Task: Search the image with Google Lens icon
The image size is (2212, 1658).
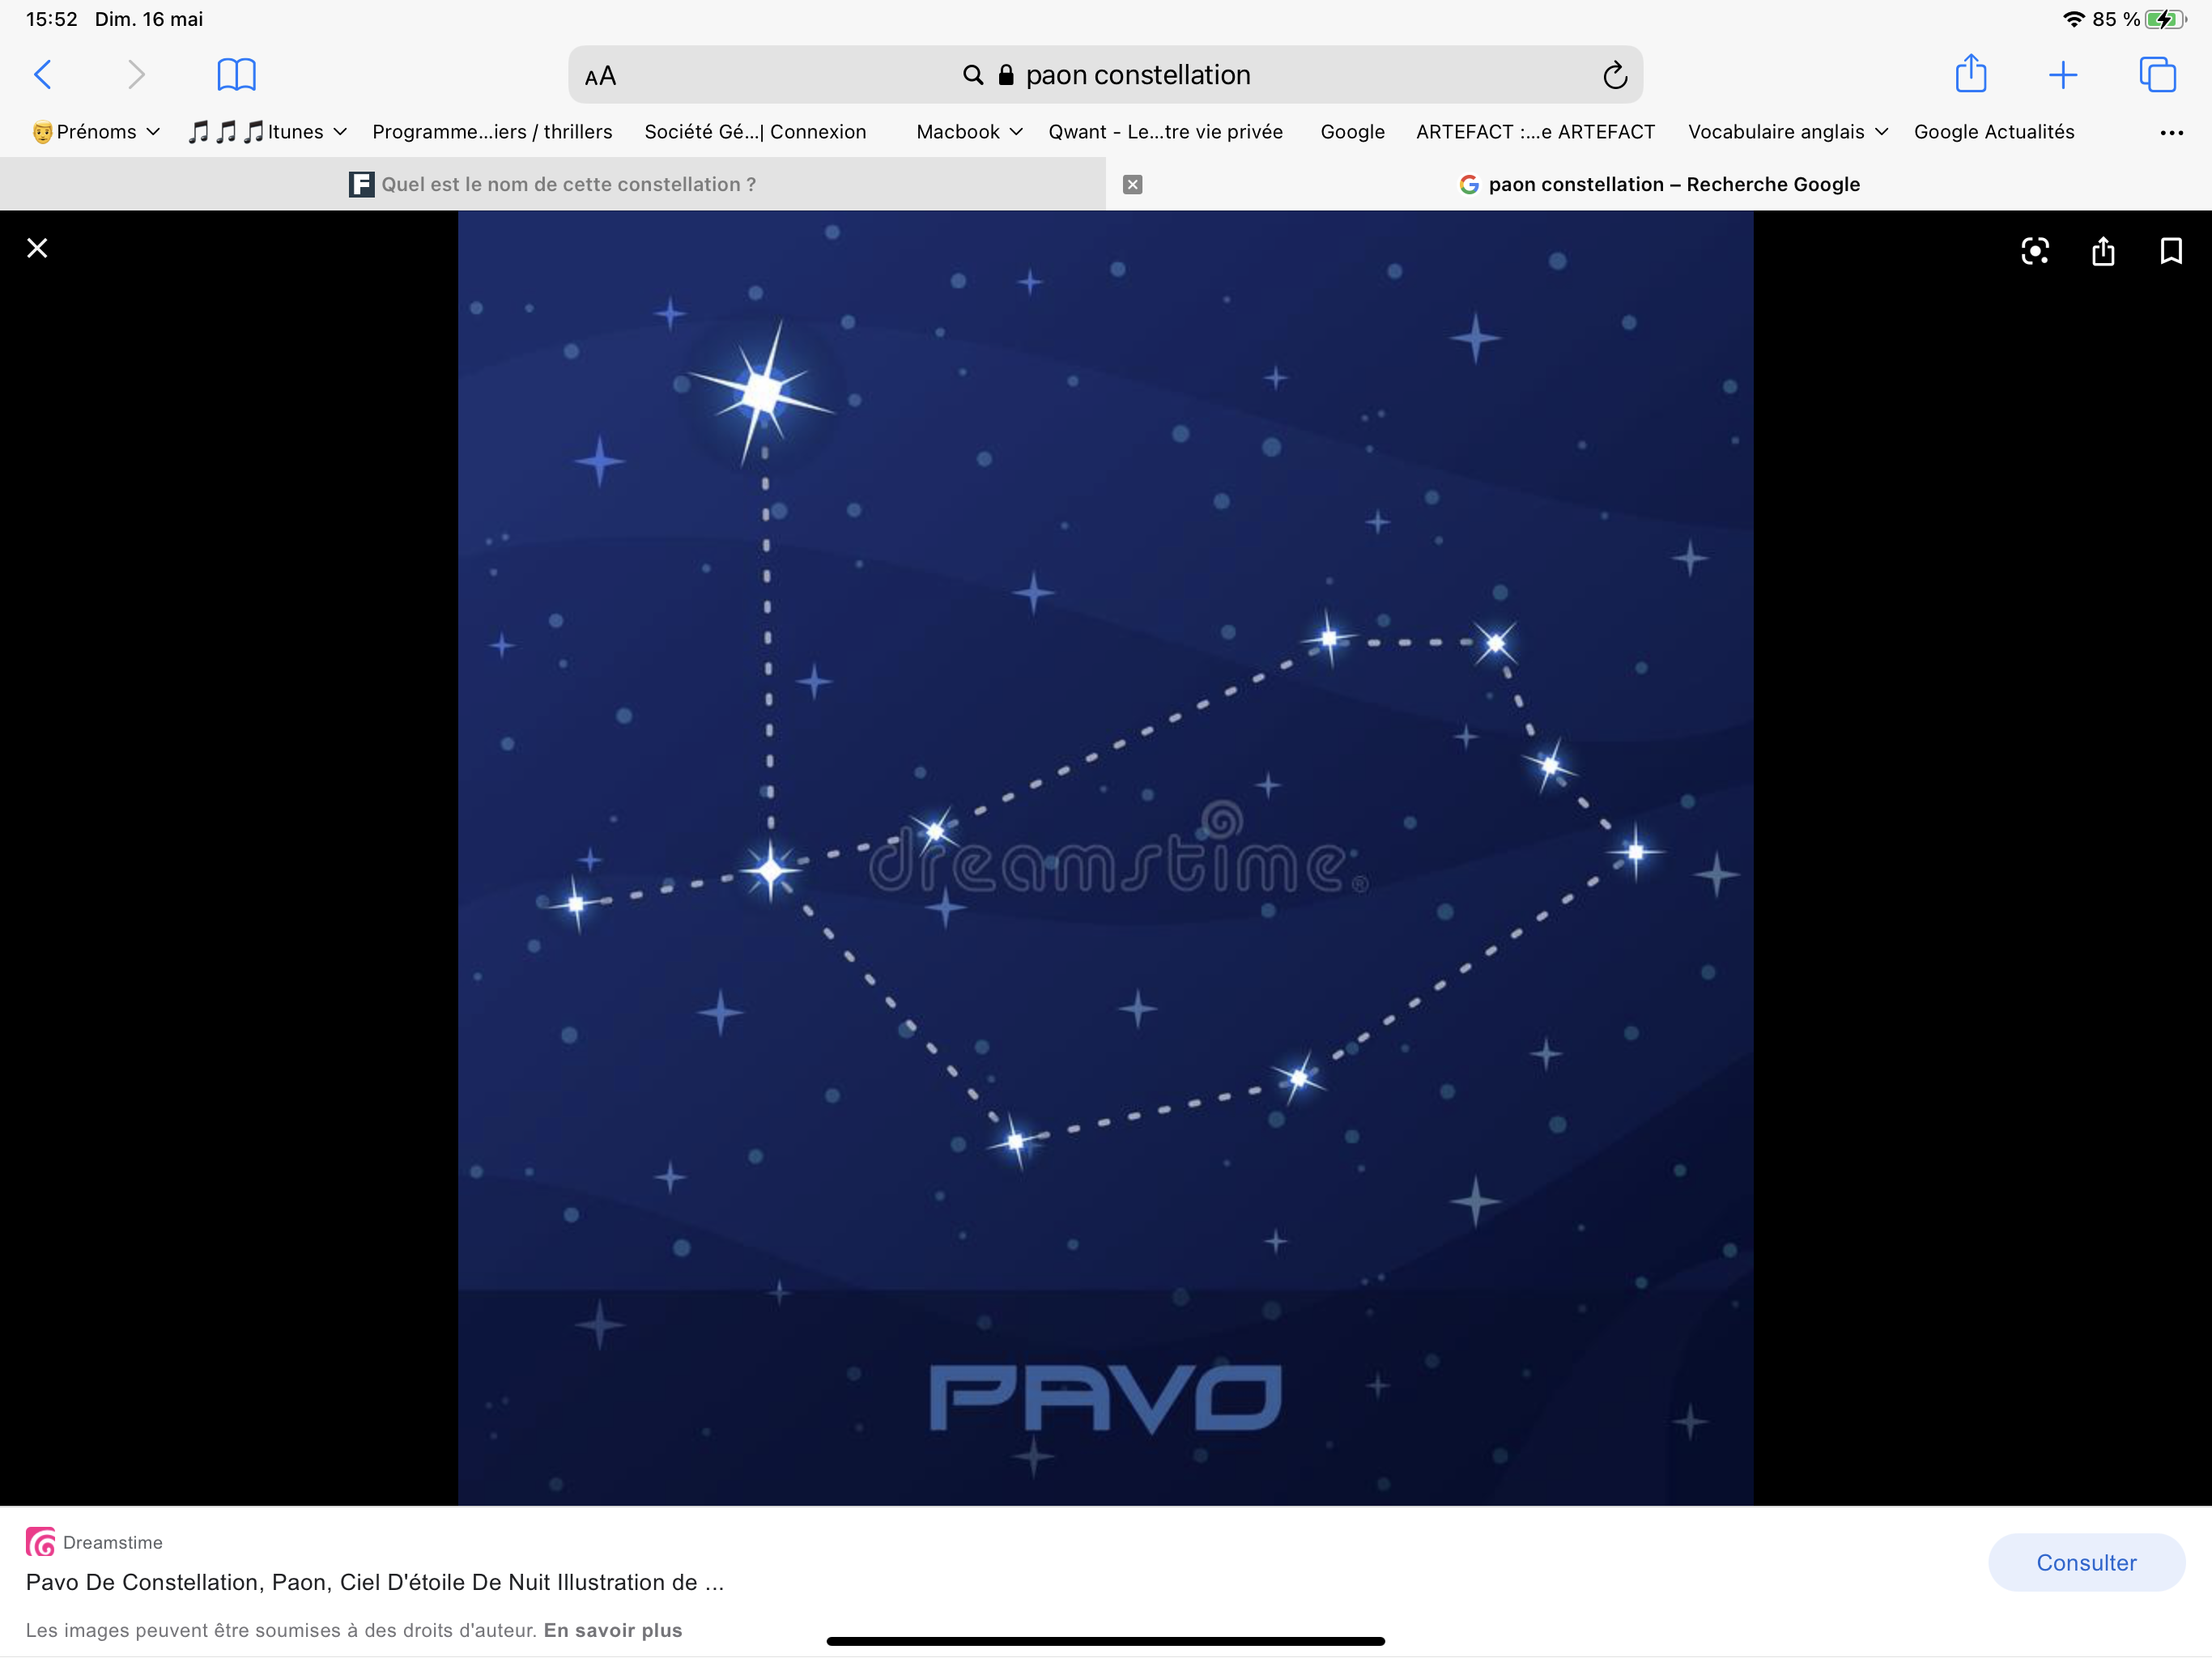Action: [x=2034, y=251]
